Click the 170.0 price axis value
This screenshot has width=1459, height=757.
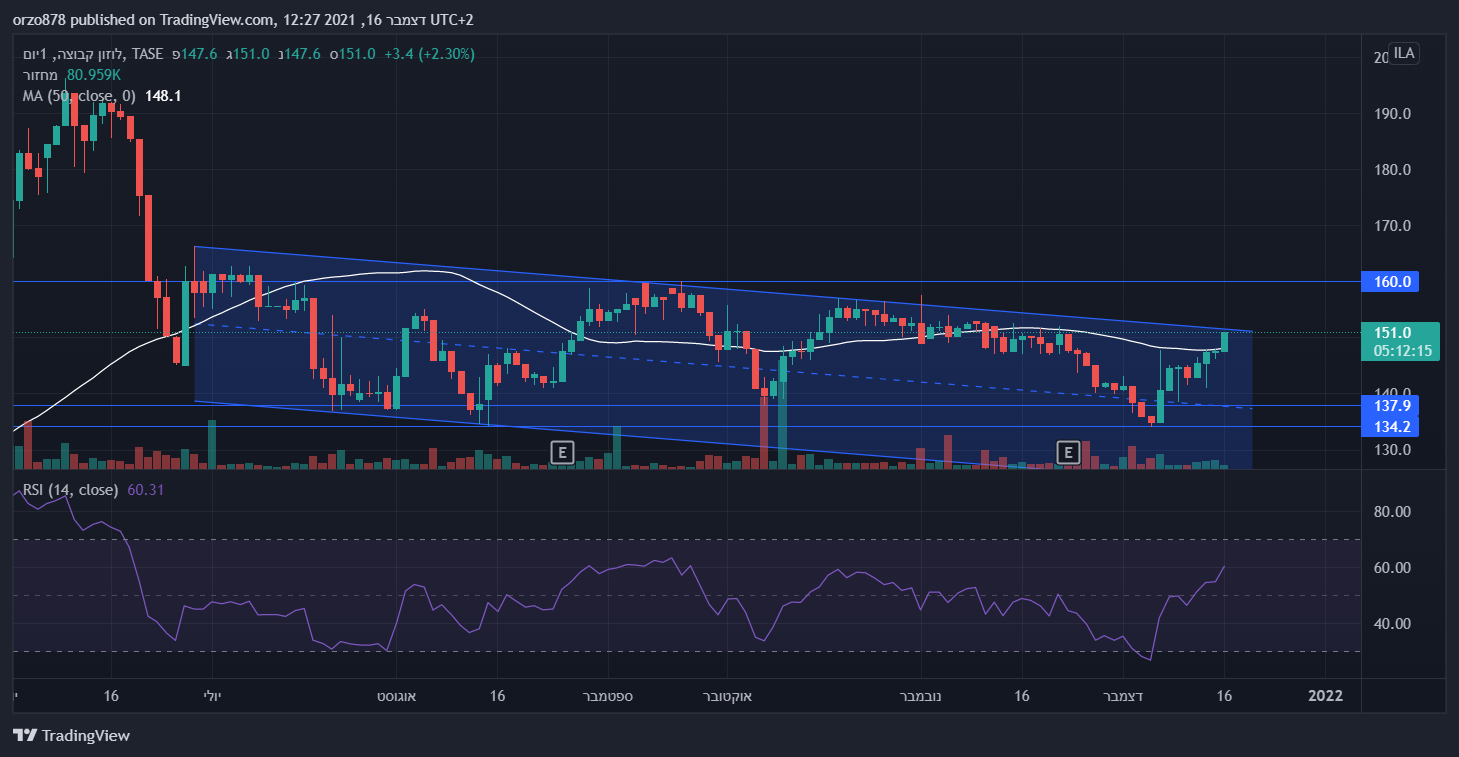(x=1392, y=226)
